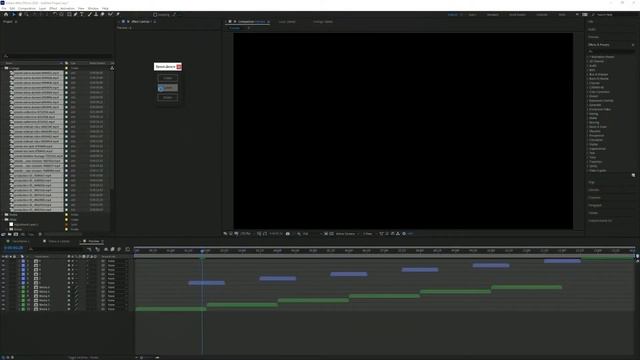Select the Rectangle shape tool

point(69,14)
